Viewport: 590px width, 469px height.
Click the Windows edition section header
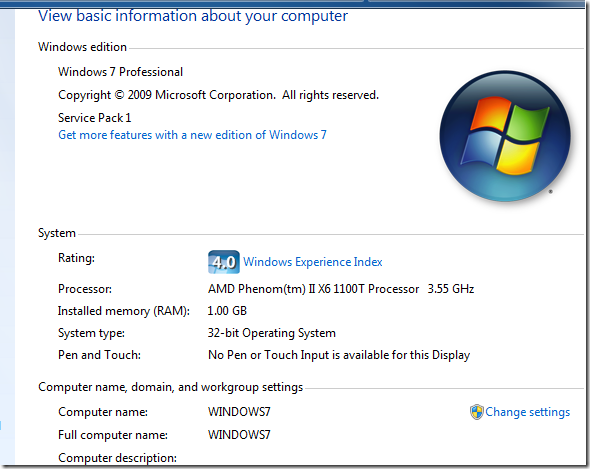click(82, 47)
